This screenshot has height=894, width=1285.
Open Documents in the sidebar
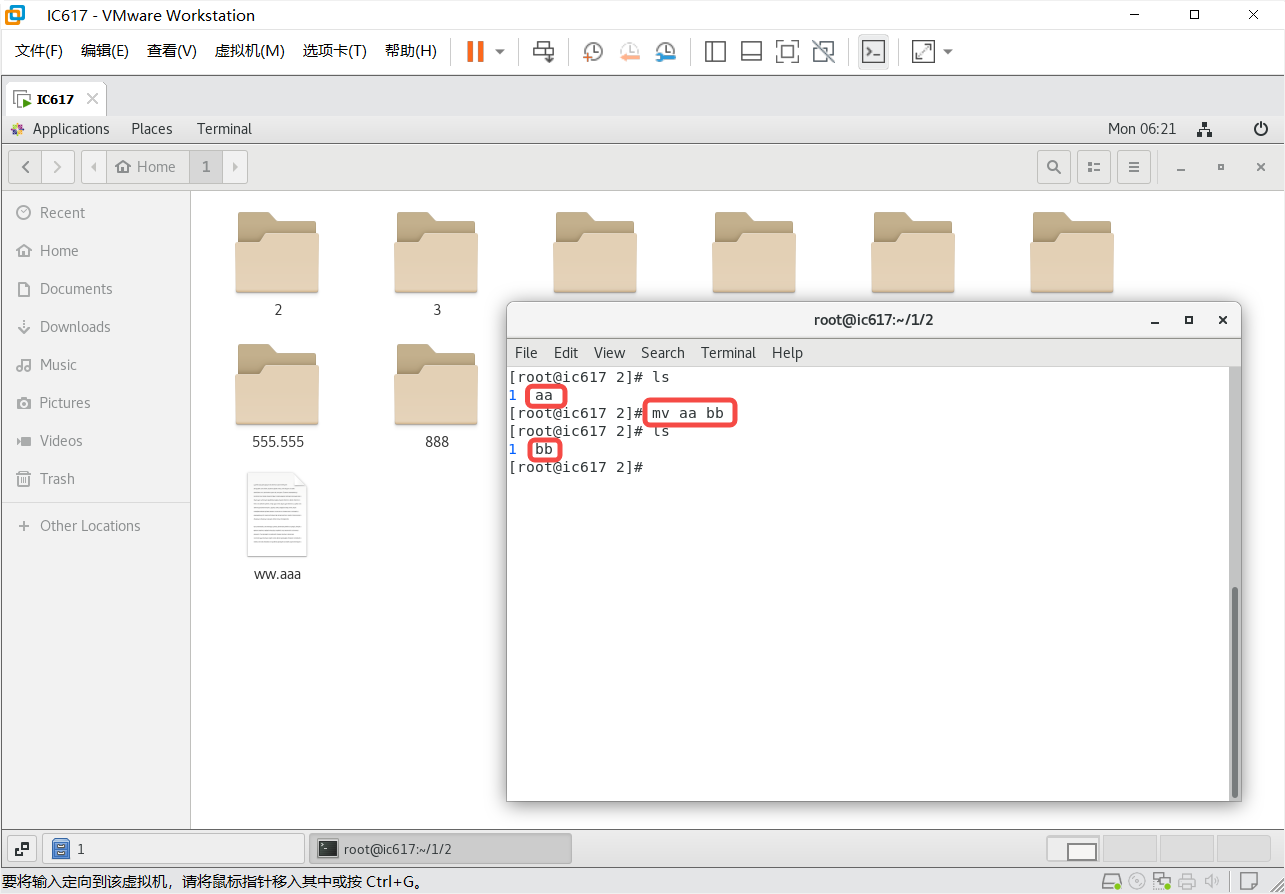point(95,289)
